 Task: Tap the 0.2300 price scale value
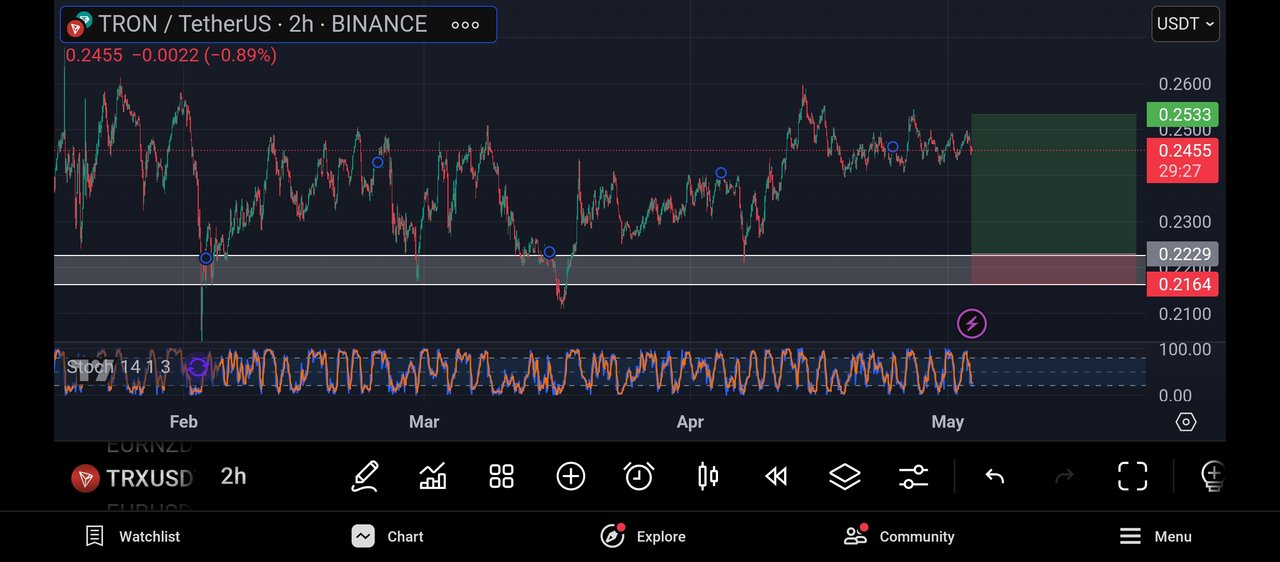pyautogui.click(x=1184, y=222)
